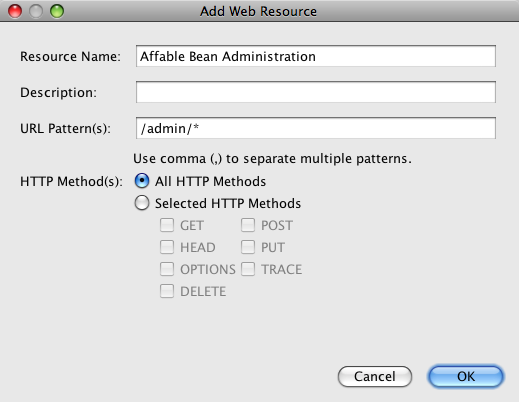519x402 pixels.
Task: Close the window with the red button
Action: tap(15, 11)
